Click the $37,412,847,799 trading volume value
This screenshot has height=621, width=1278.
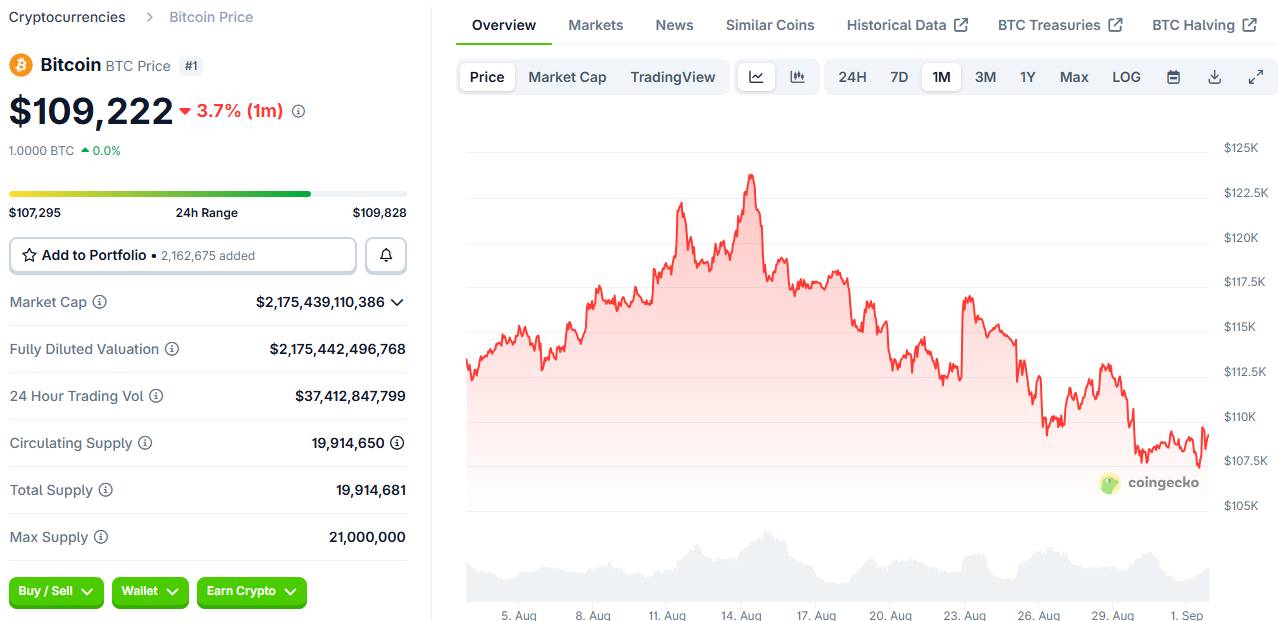coord(350,396)
